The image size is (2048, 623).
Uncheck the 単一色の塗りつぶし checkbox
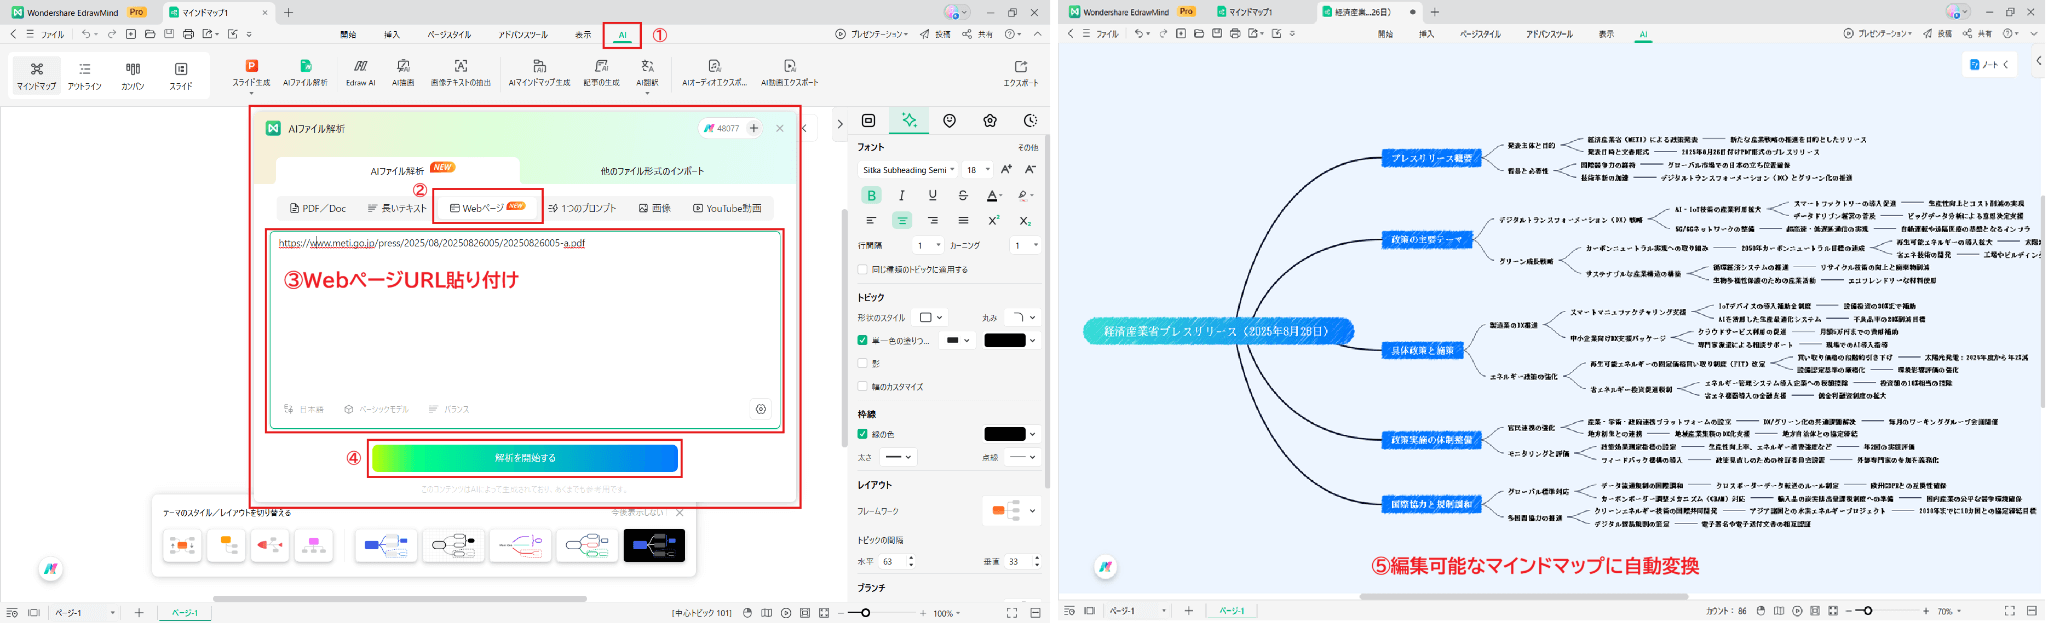[863, 340]
